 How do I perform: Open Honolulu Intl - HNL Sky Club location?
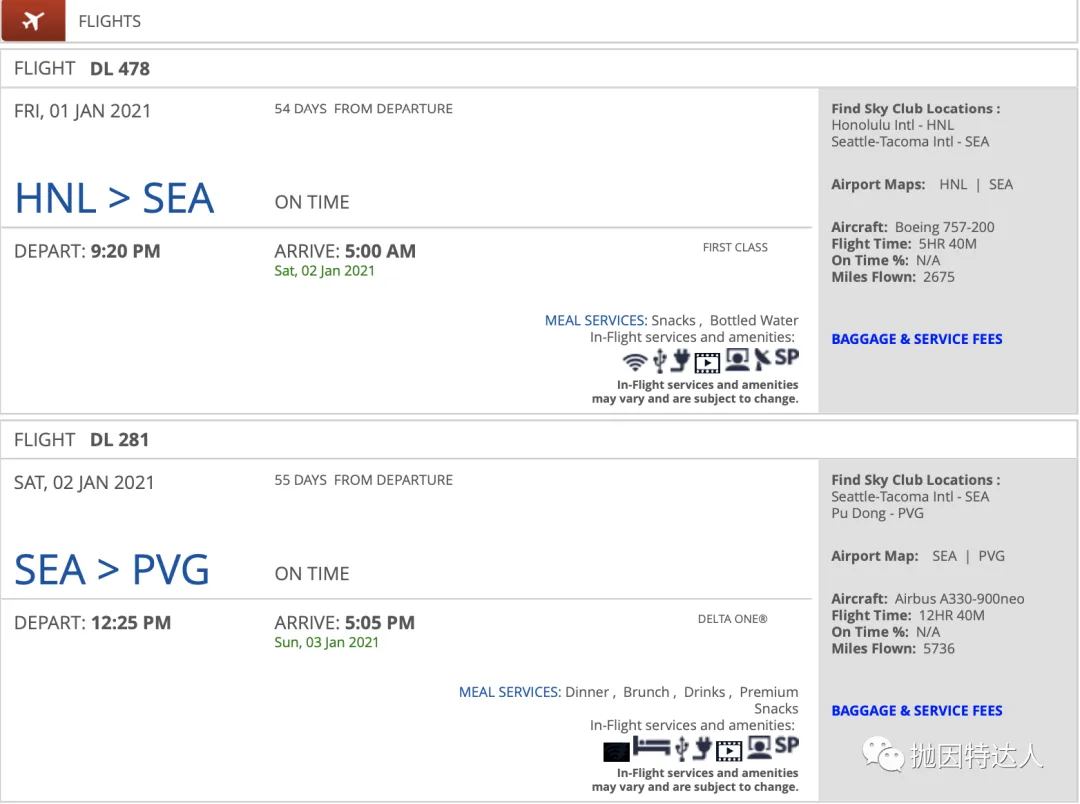click(893, 125)
